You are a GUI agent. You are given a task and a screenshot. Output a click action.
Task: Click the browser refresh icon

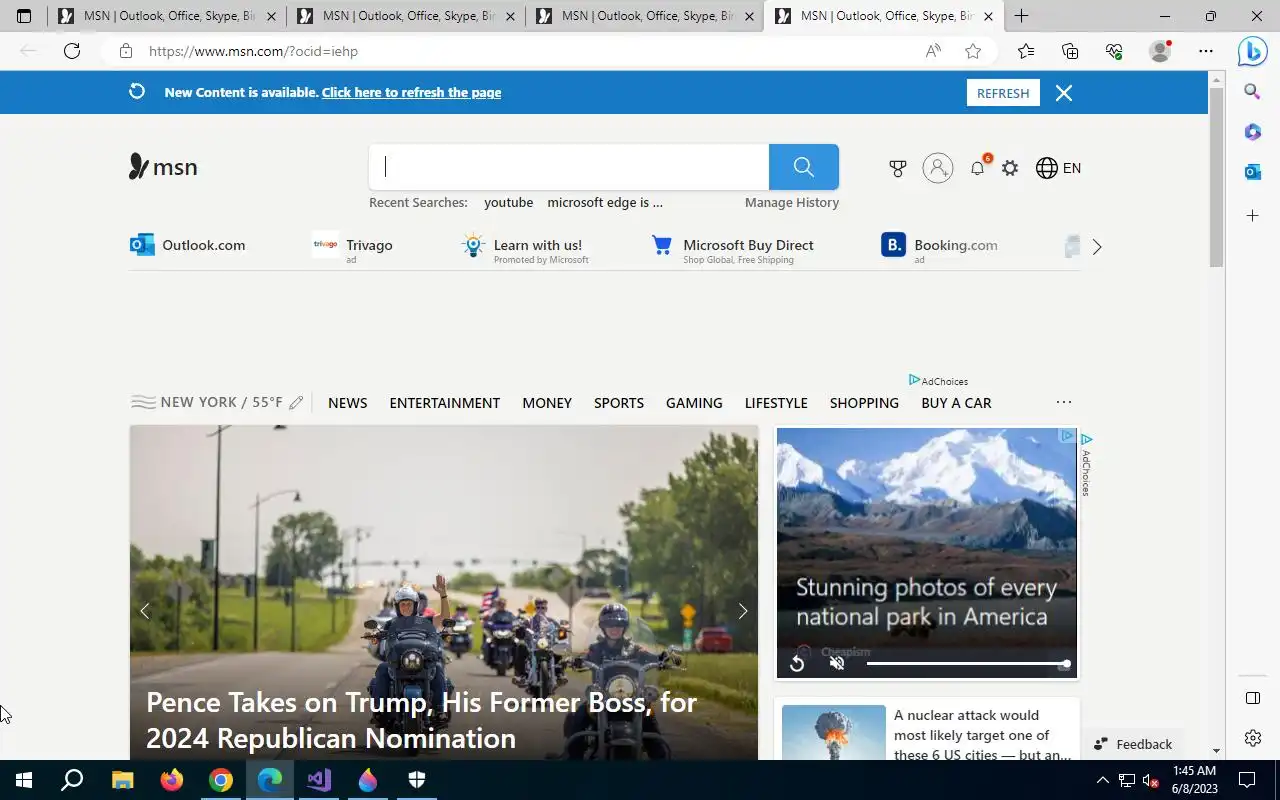[x=72, y=51]
